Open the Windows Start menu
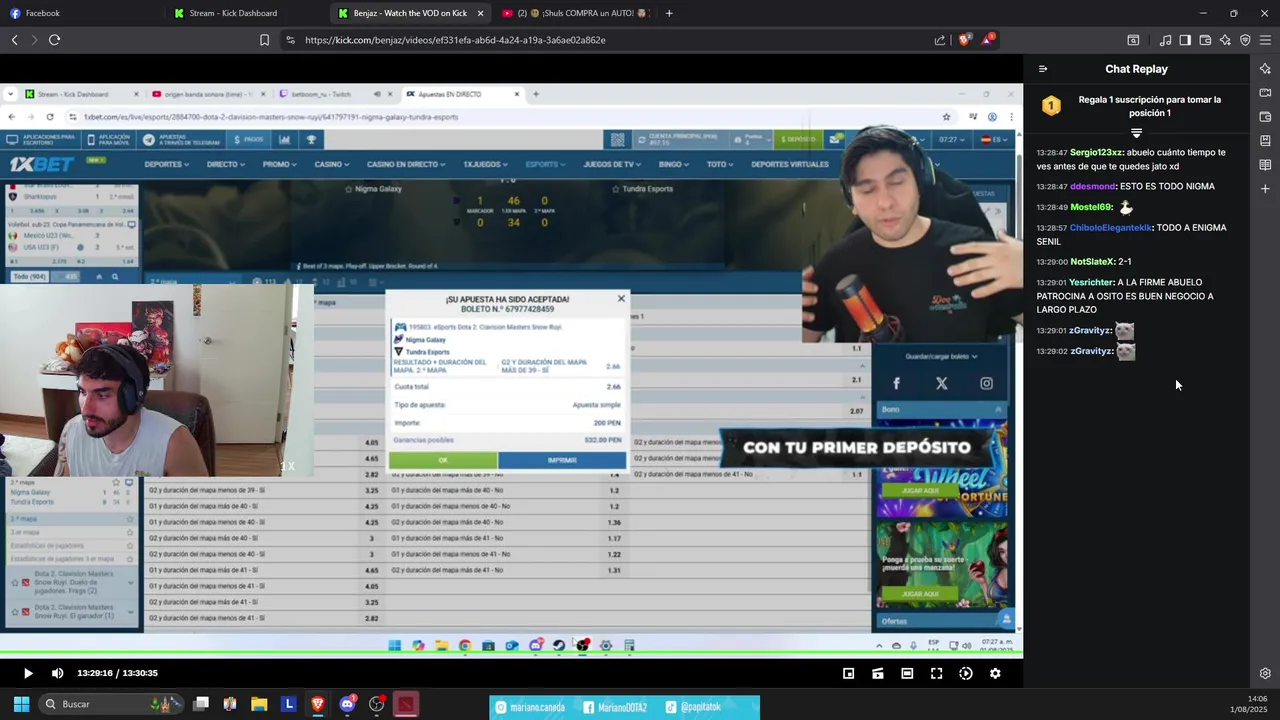The width and height of the screenshot is (1280, 720). (x=21, y=704)
